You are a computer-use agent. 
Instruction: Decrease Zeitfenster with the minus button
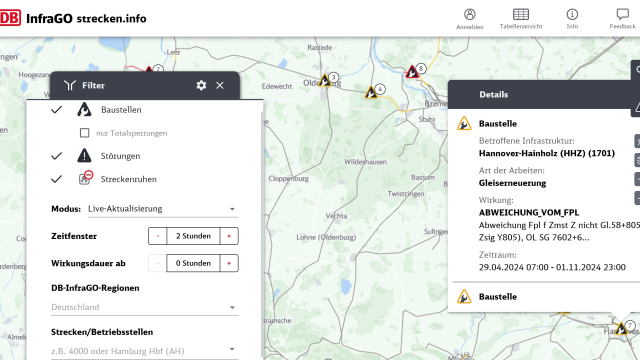pos(158,236)
